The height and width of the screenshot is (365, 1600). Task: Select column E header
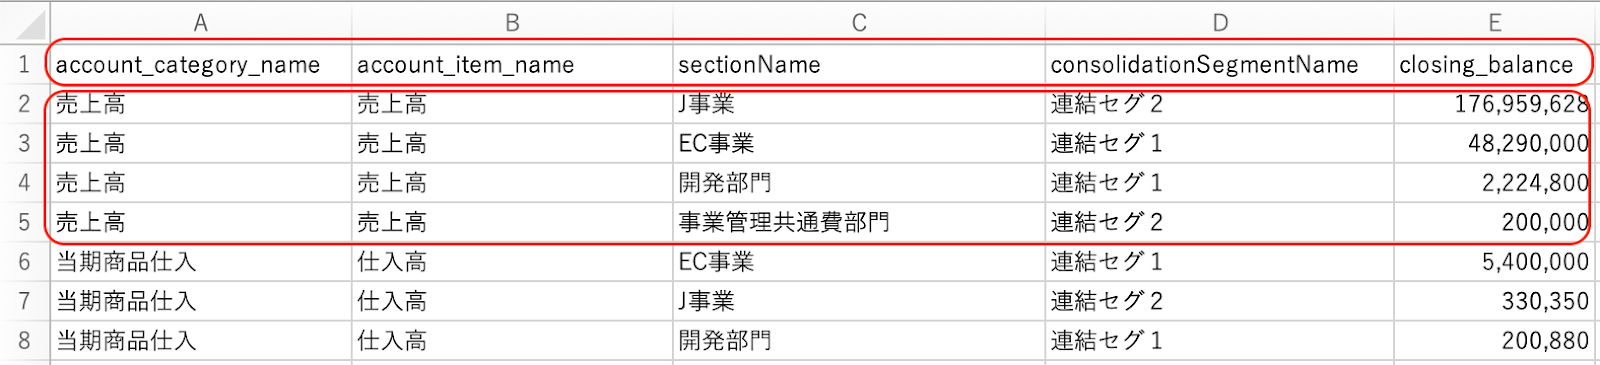tap(1494, 22)
